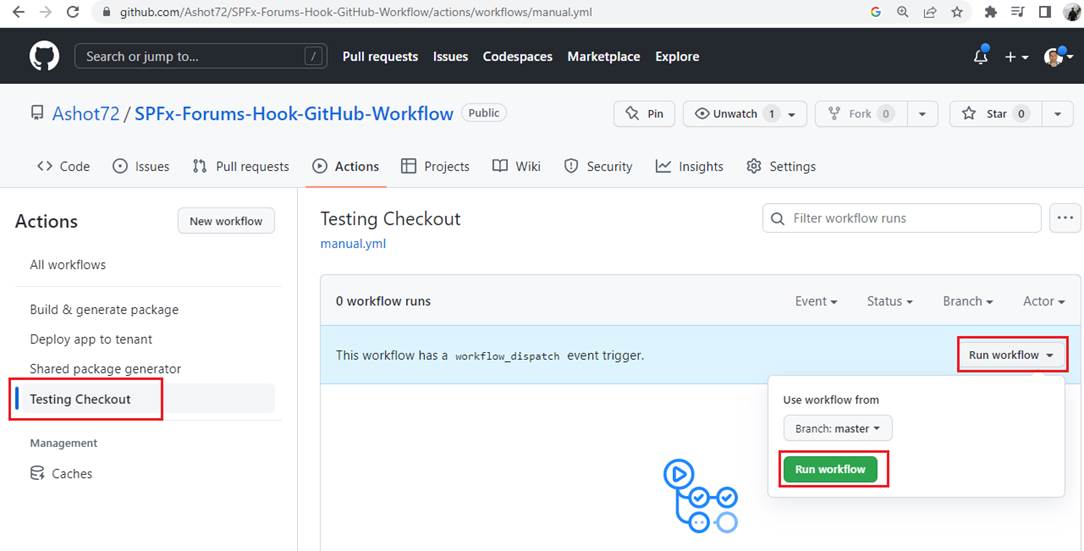
Task: Open the Pull requests repository tab
Action: pyautogui.click(x=240, y=166)
